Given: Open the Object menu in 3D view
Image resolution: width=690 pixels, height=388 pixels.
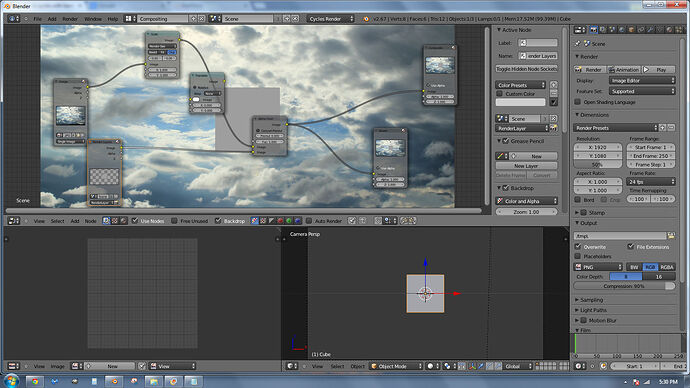Looking at the screenshot, I should tap(357, 366).
